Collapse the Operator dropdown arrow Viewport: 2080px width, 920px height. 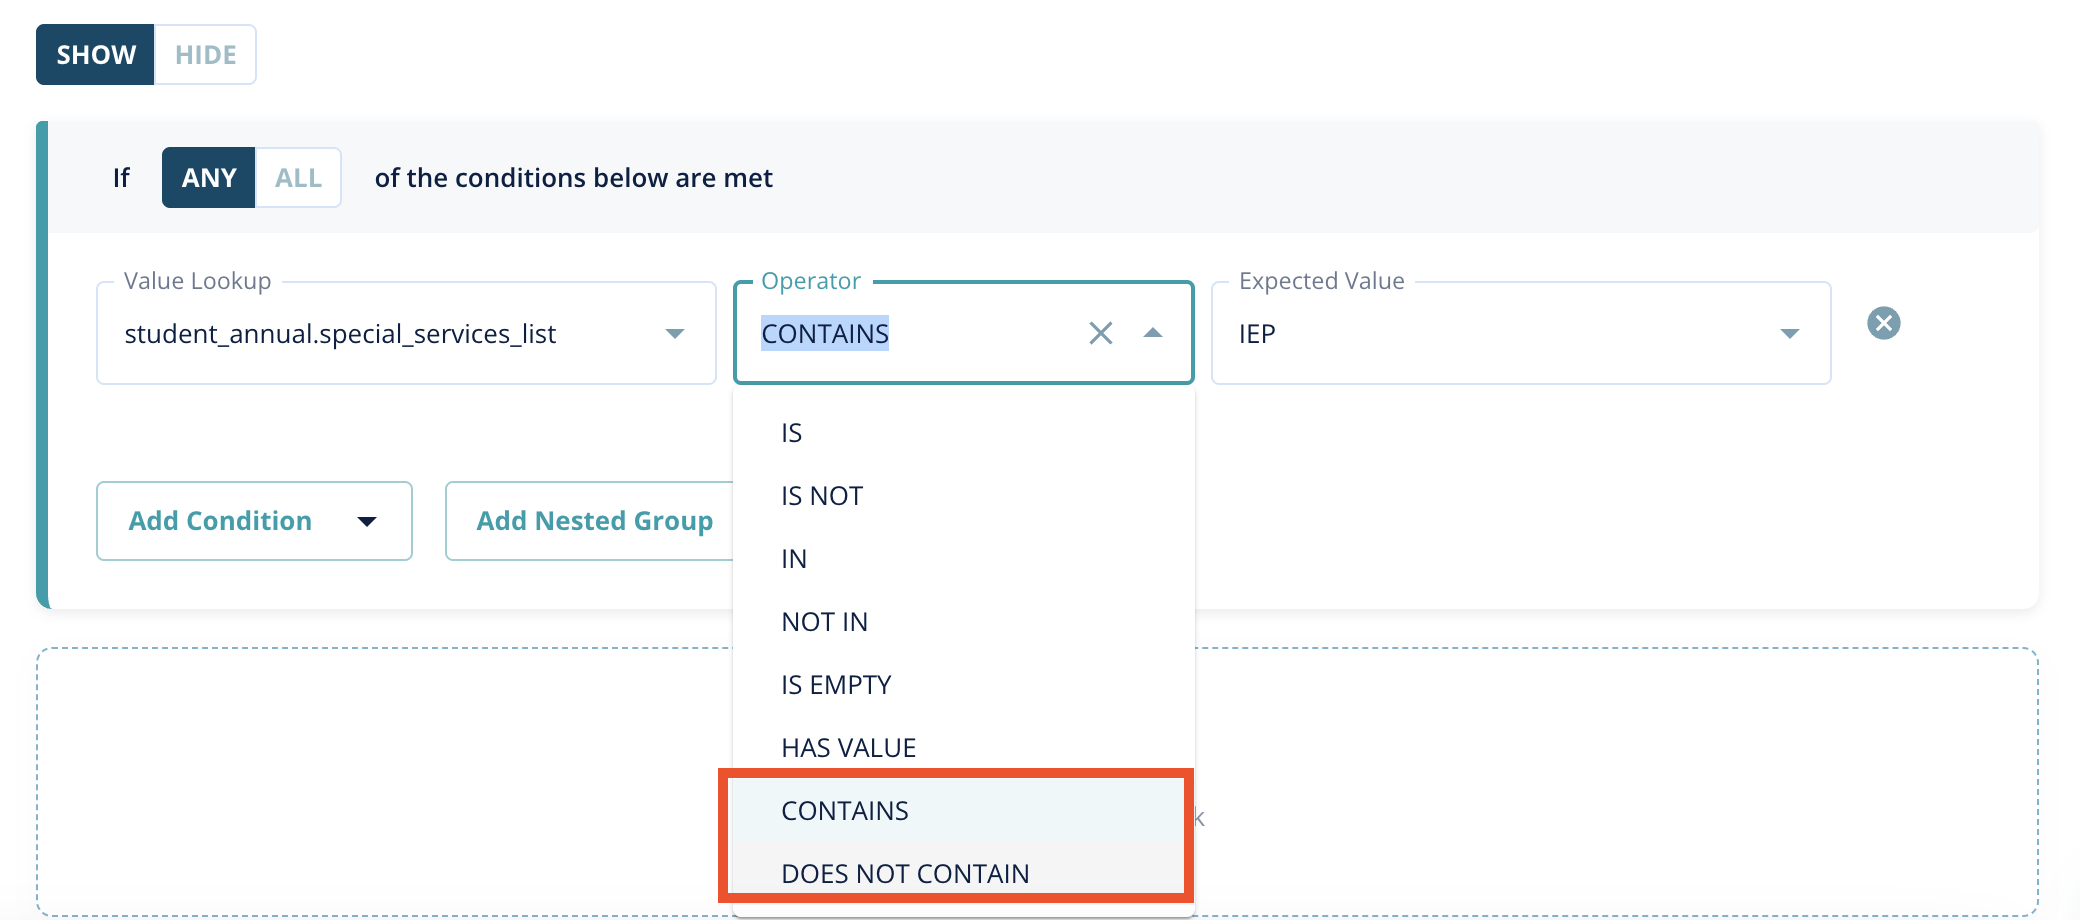(x=1153, y=333)
